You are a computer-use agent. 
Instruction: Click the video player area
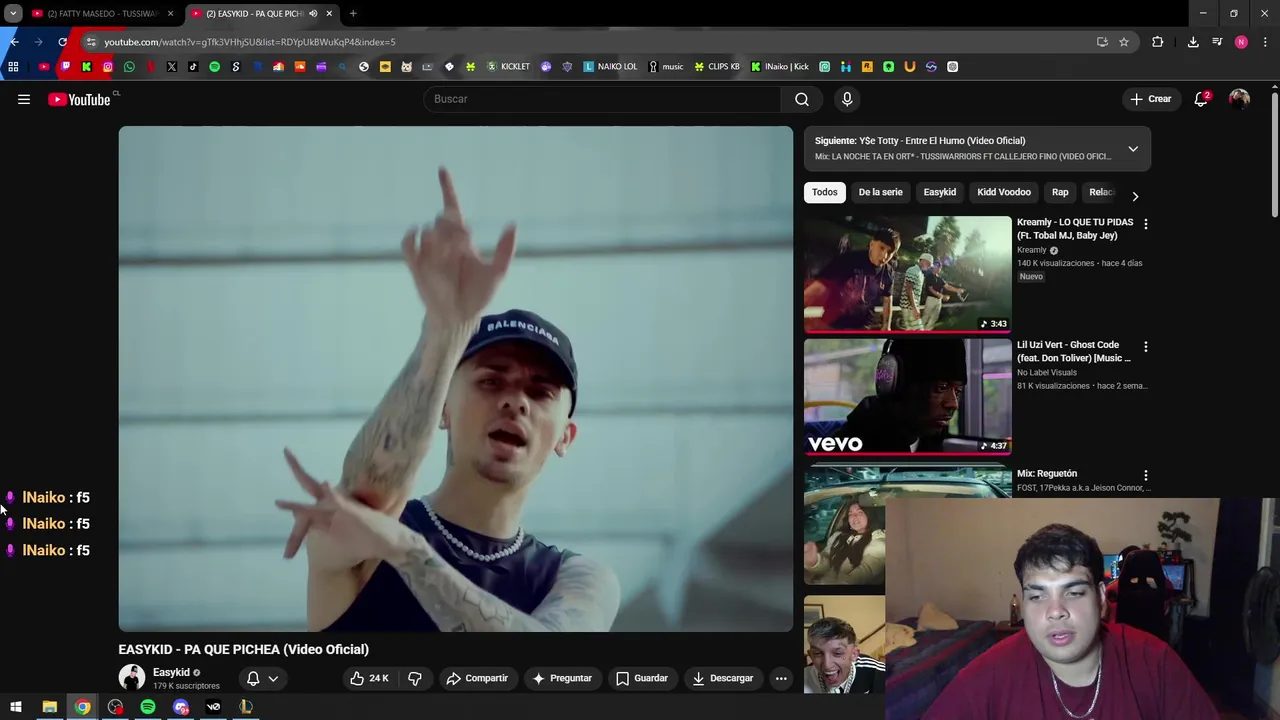coord(456,379)
